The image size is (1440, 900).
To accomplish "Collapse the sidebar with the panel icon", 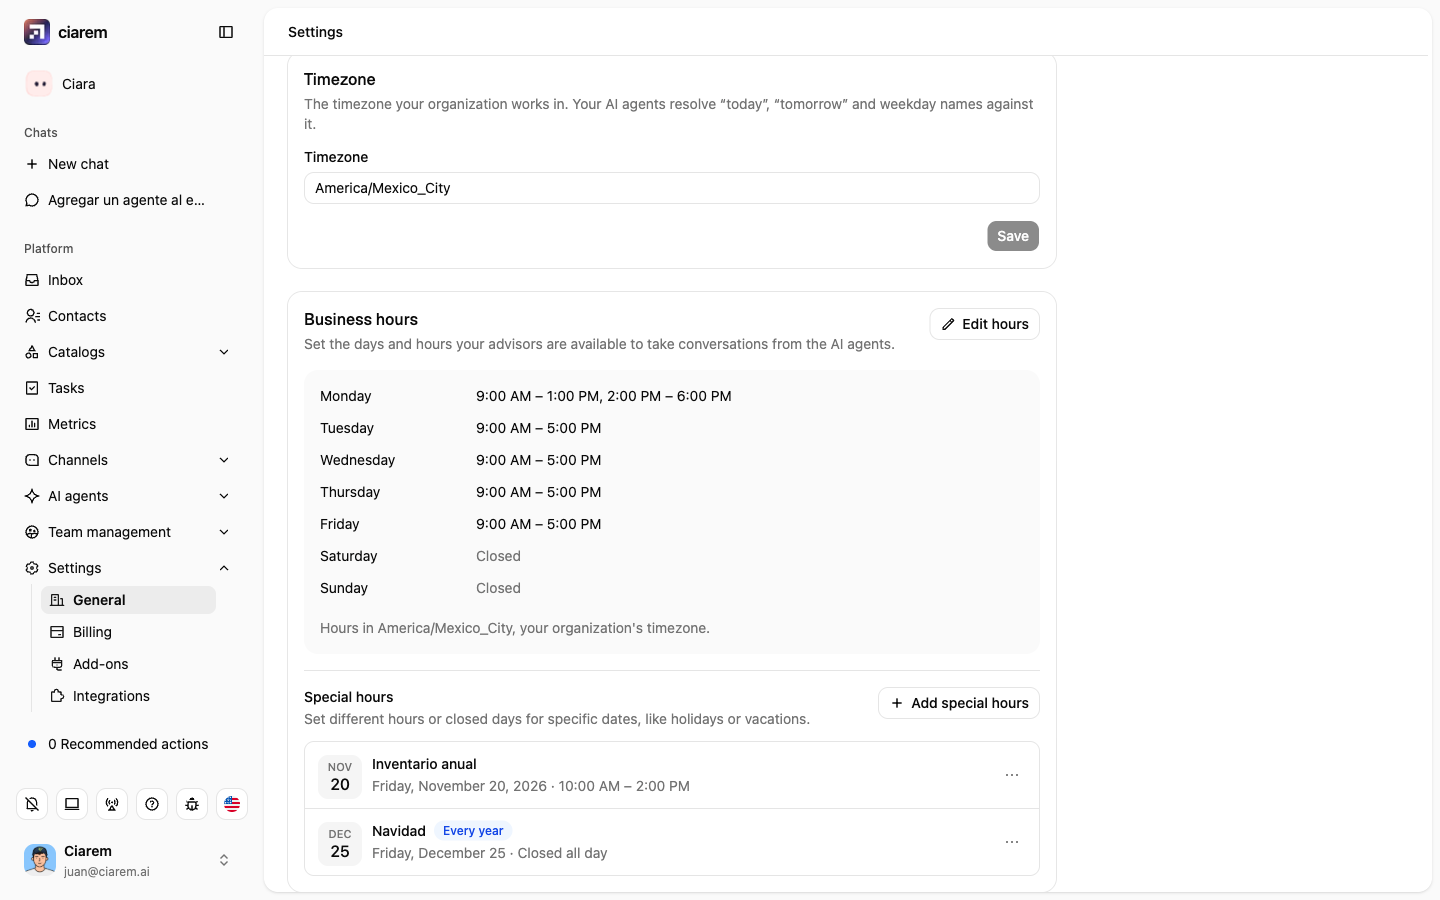I will click(x=226, y=32).
